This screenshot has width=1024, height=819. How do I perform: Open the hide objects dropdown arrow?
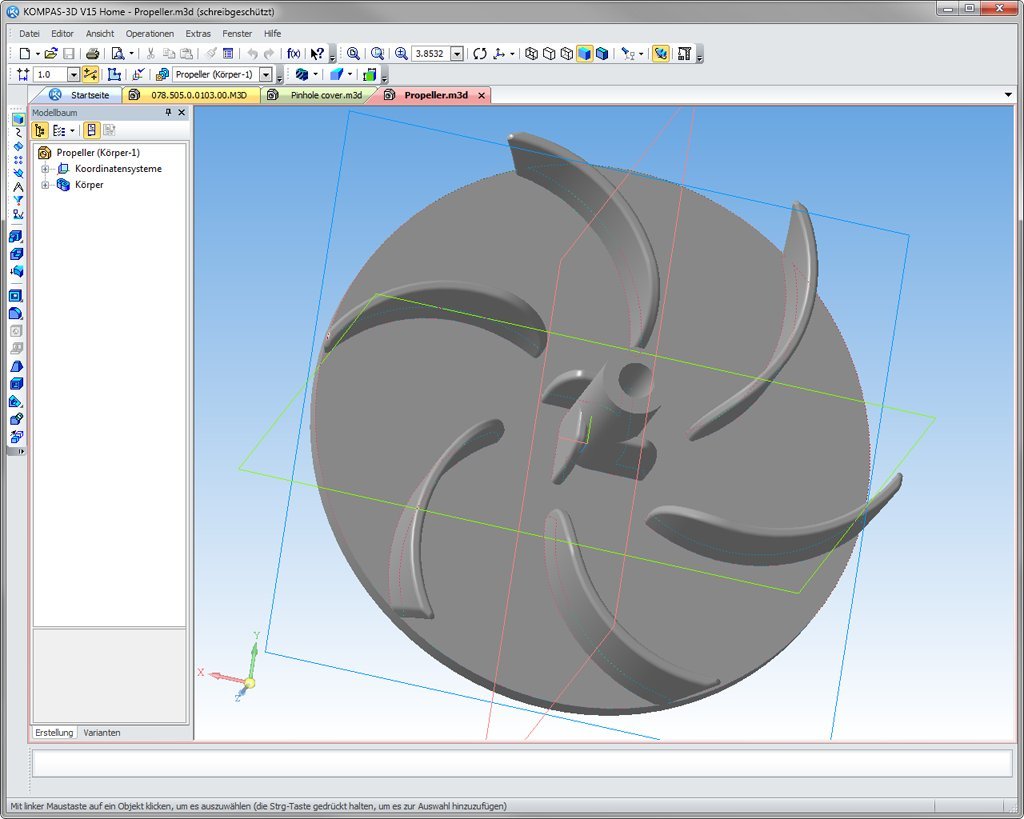click(x=641, y=54)
